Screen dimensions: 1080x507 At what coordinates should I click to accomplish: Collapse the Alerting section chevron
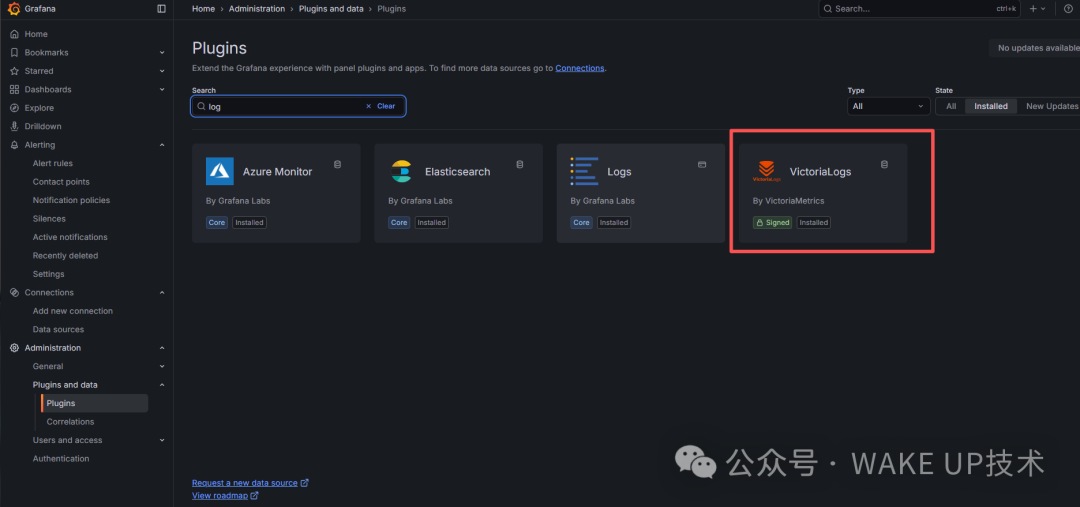click(x=162, y=145)
